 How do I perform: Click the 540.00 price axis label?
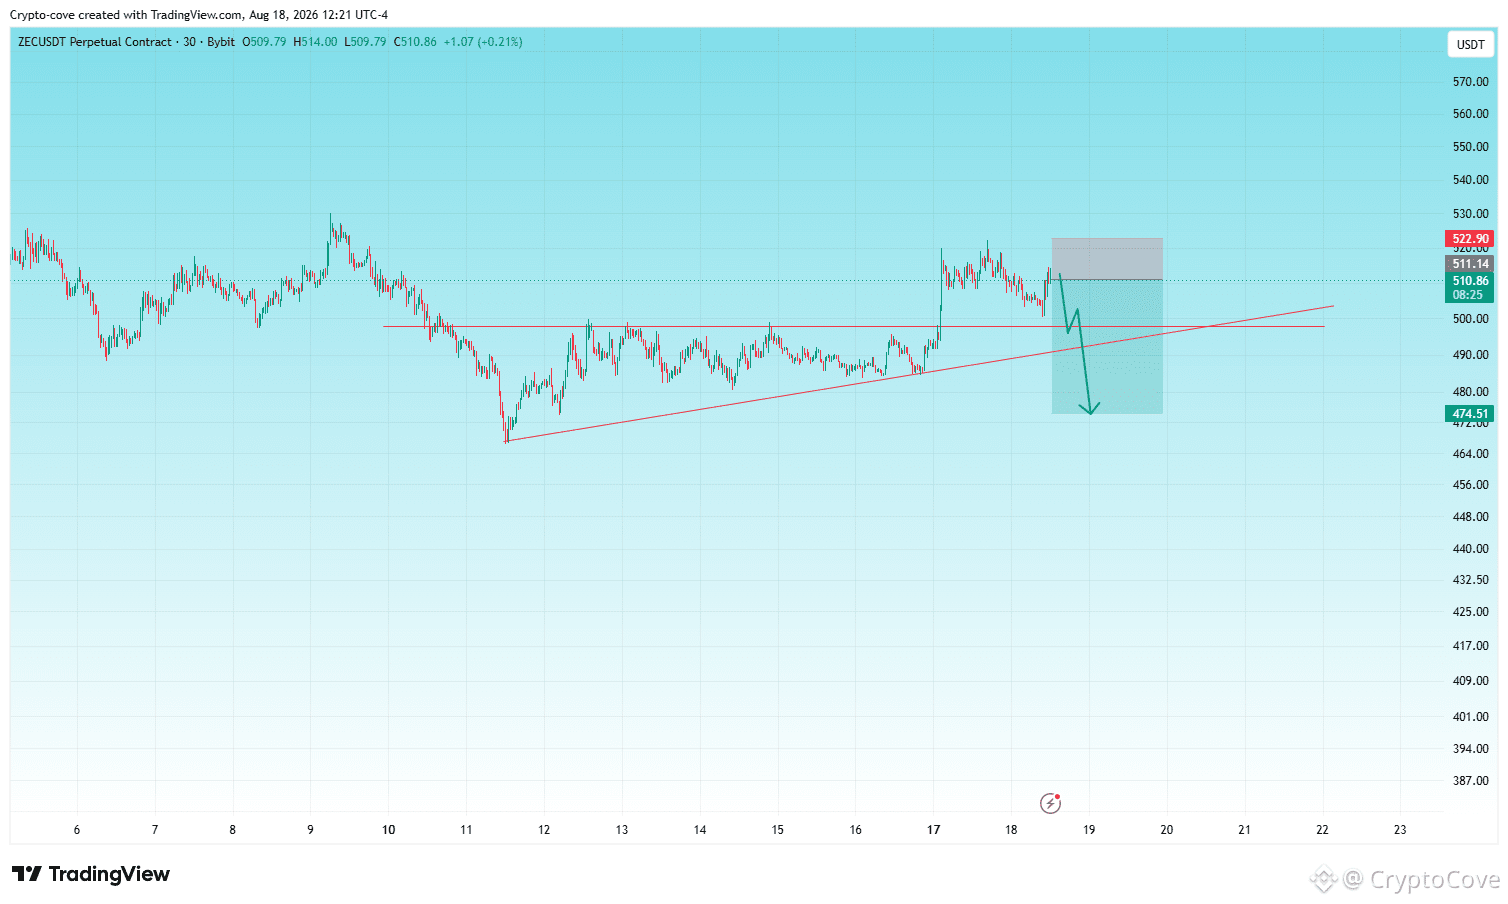[x=1470, y=180]
